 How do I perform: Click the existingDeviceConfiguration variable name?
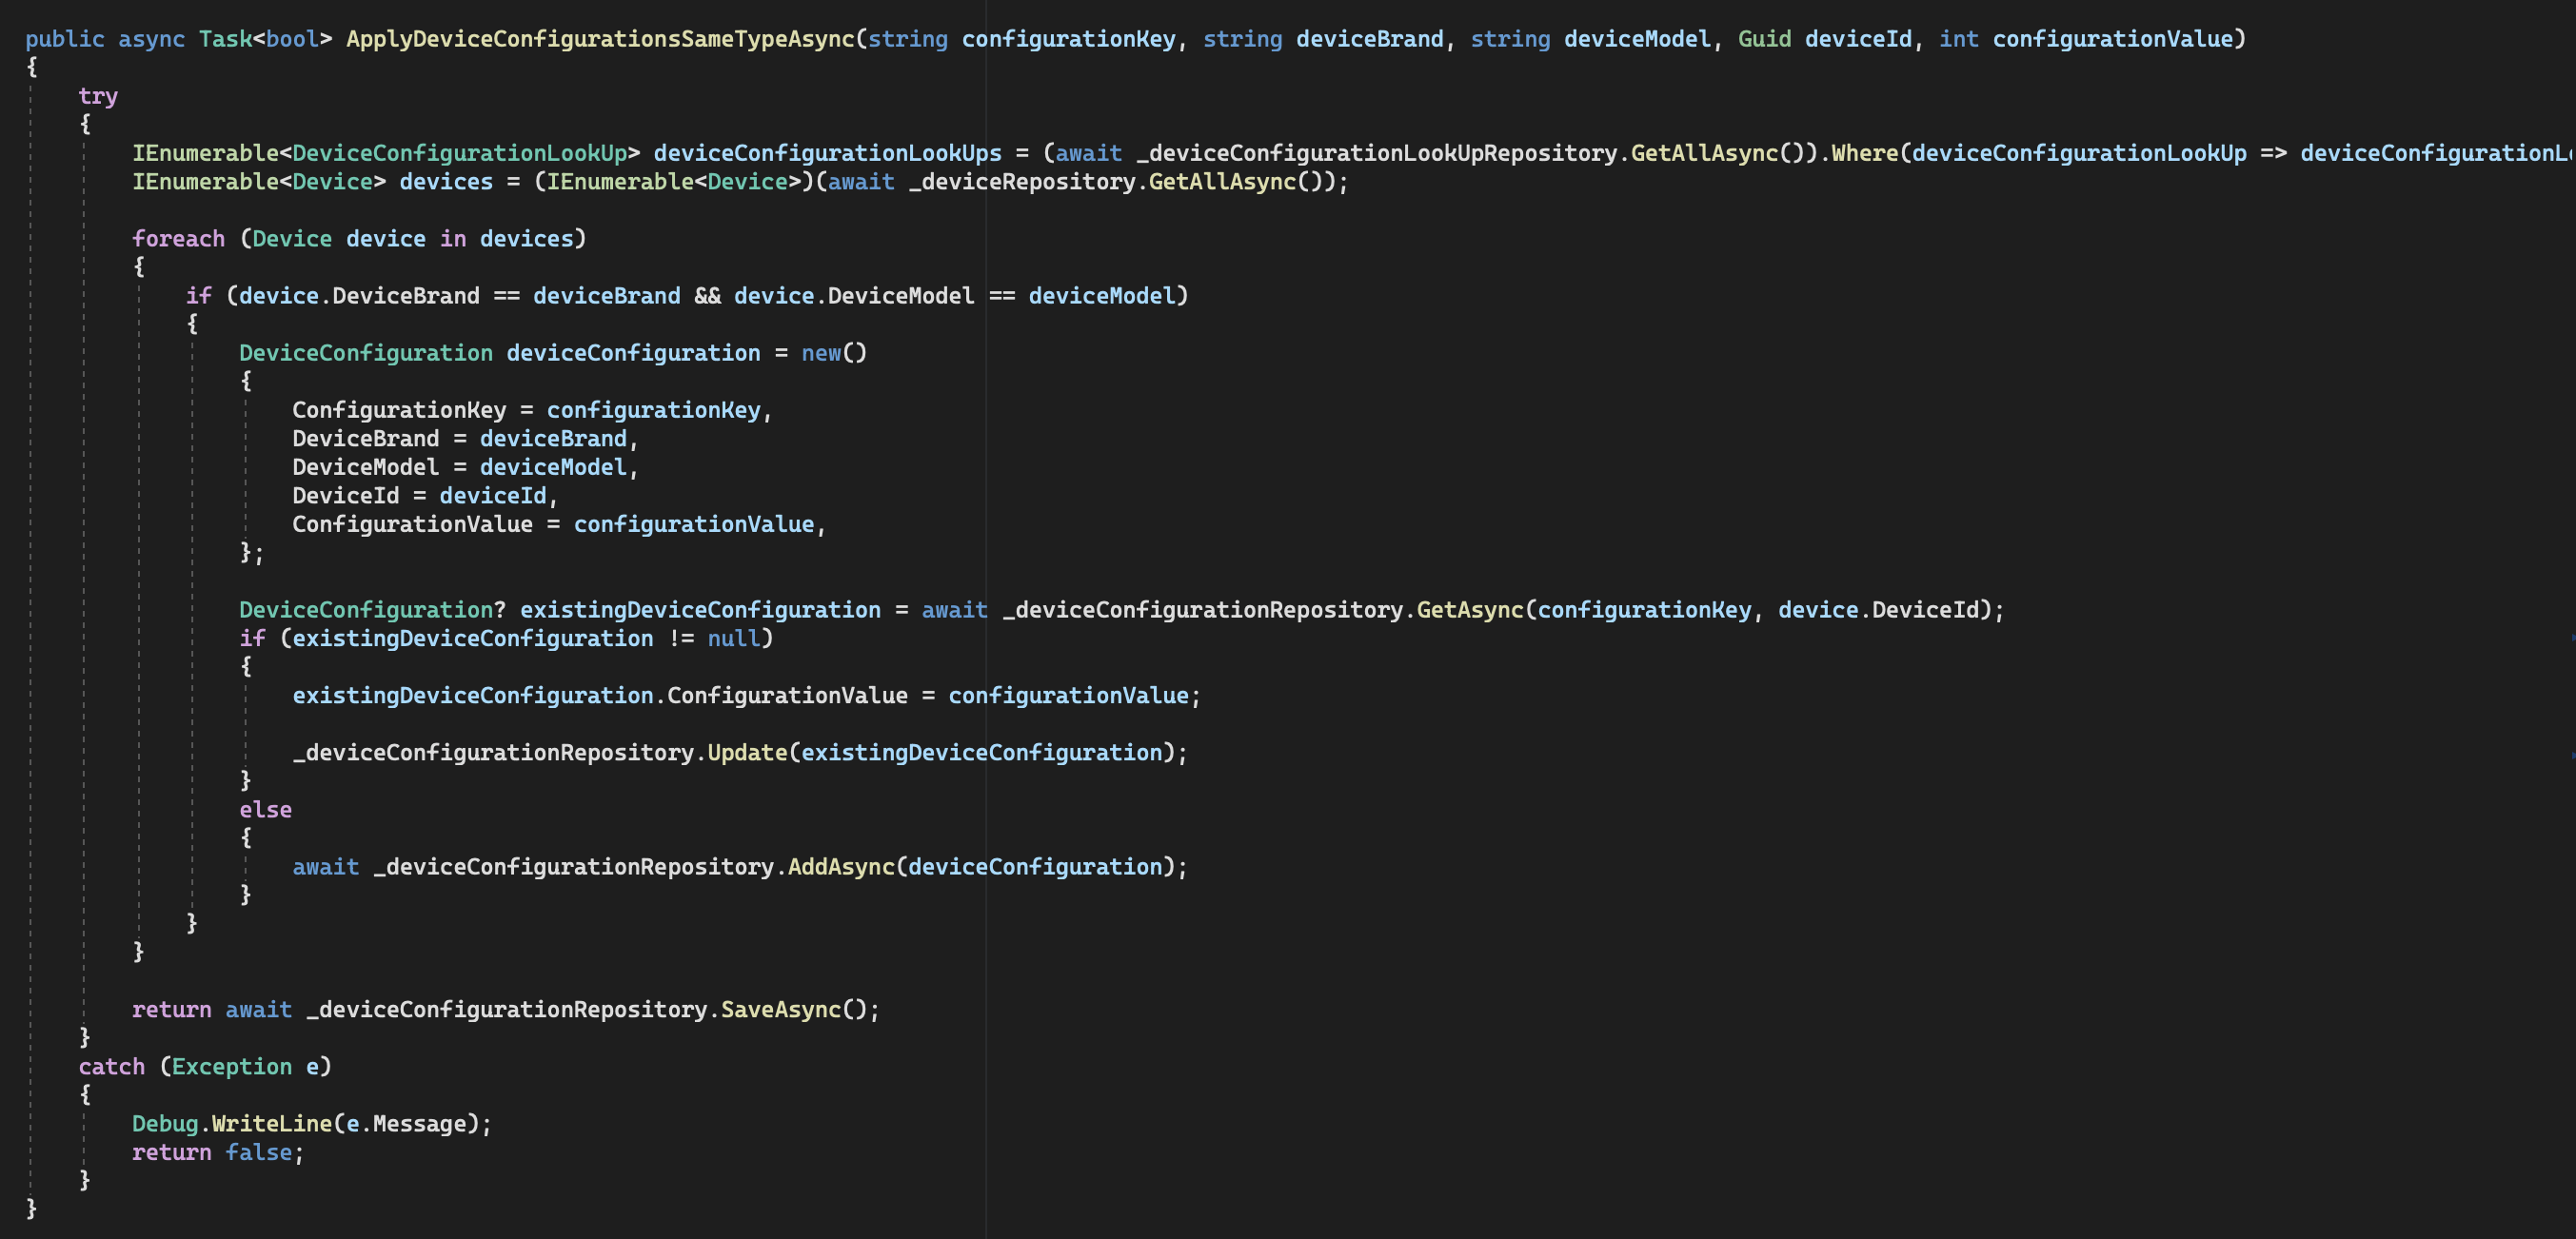pyautogui.click(x=691, y=609)
